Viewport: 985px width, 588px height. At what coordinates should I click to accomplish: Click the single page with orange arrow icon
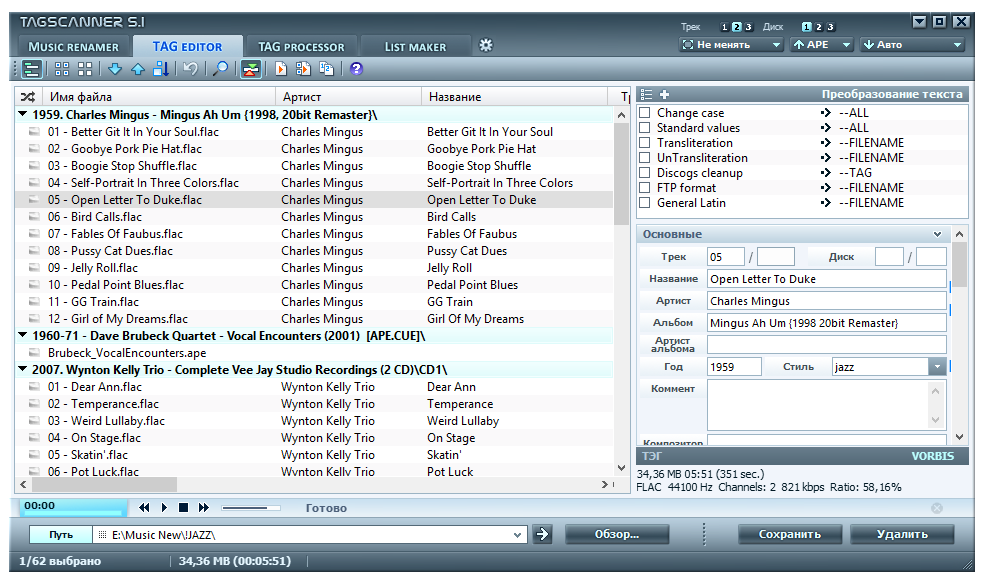coord(281,69)
